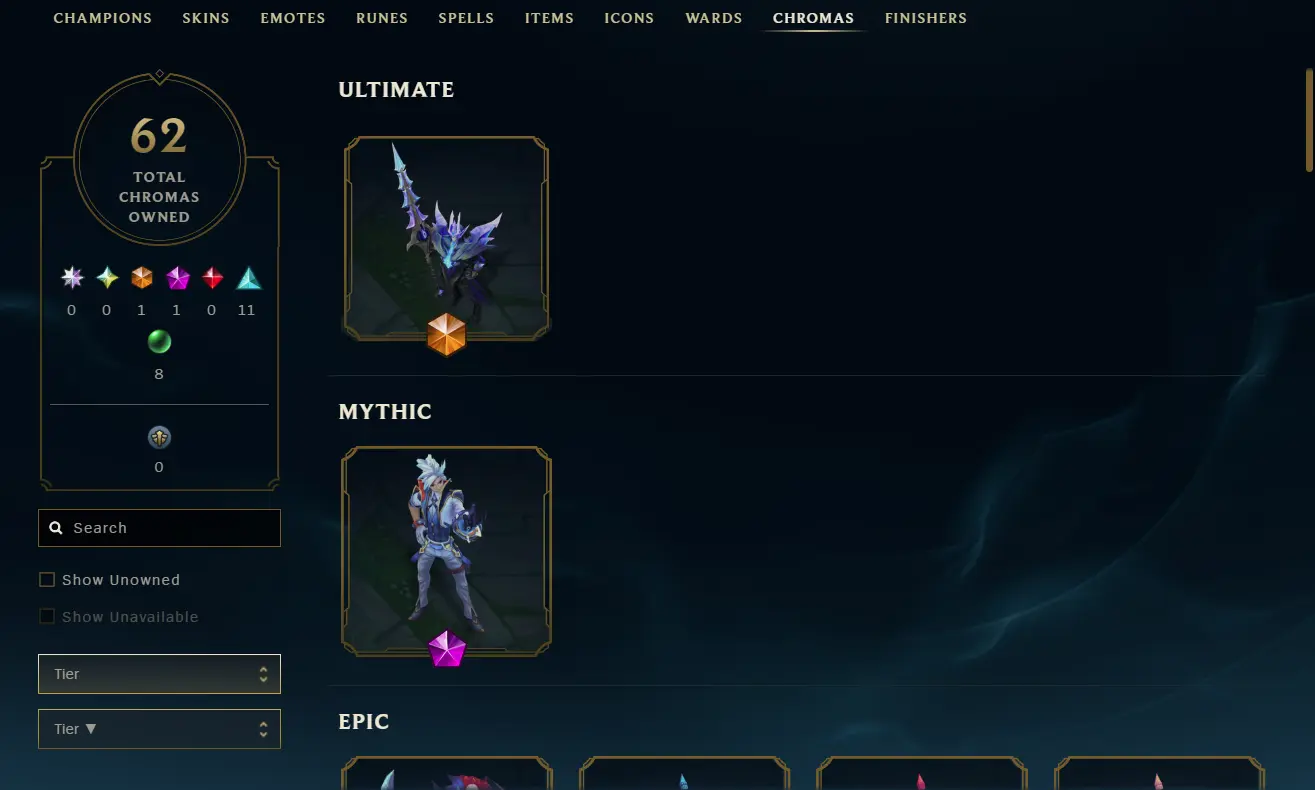Open the Wards tab
This screenshot has width=1315, height=790.
(714, 18)
